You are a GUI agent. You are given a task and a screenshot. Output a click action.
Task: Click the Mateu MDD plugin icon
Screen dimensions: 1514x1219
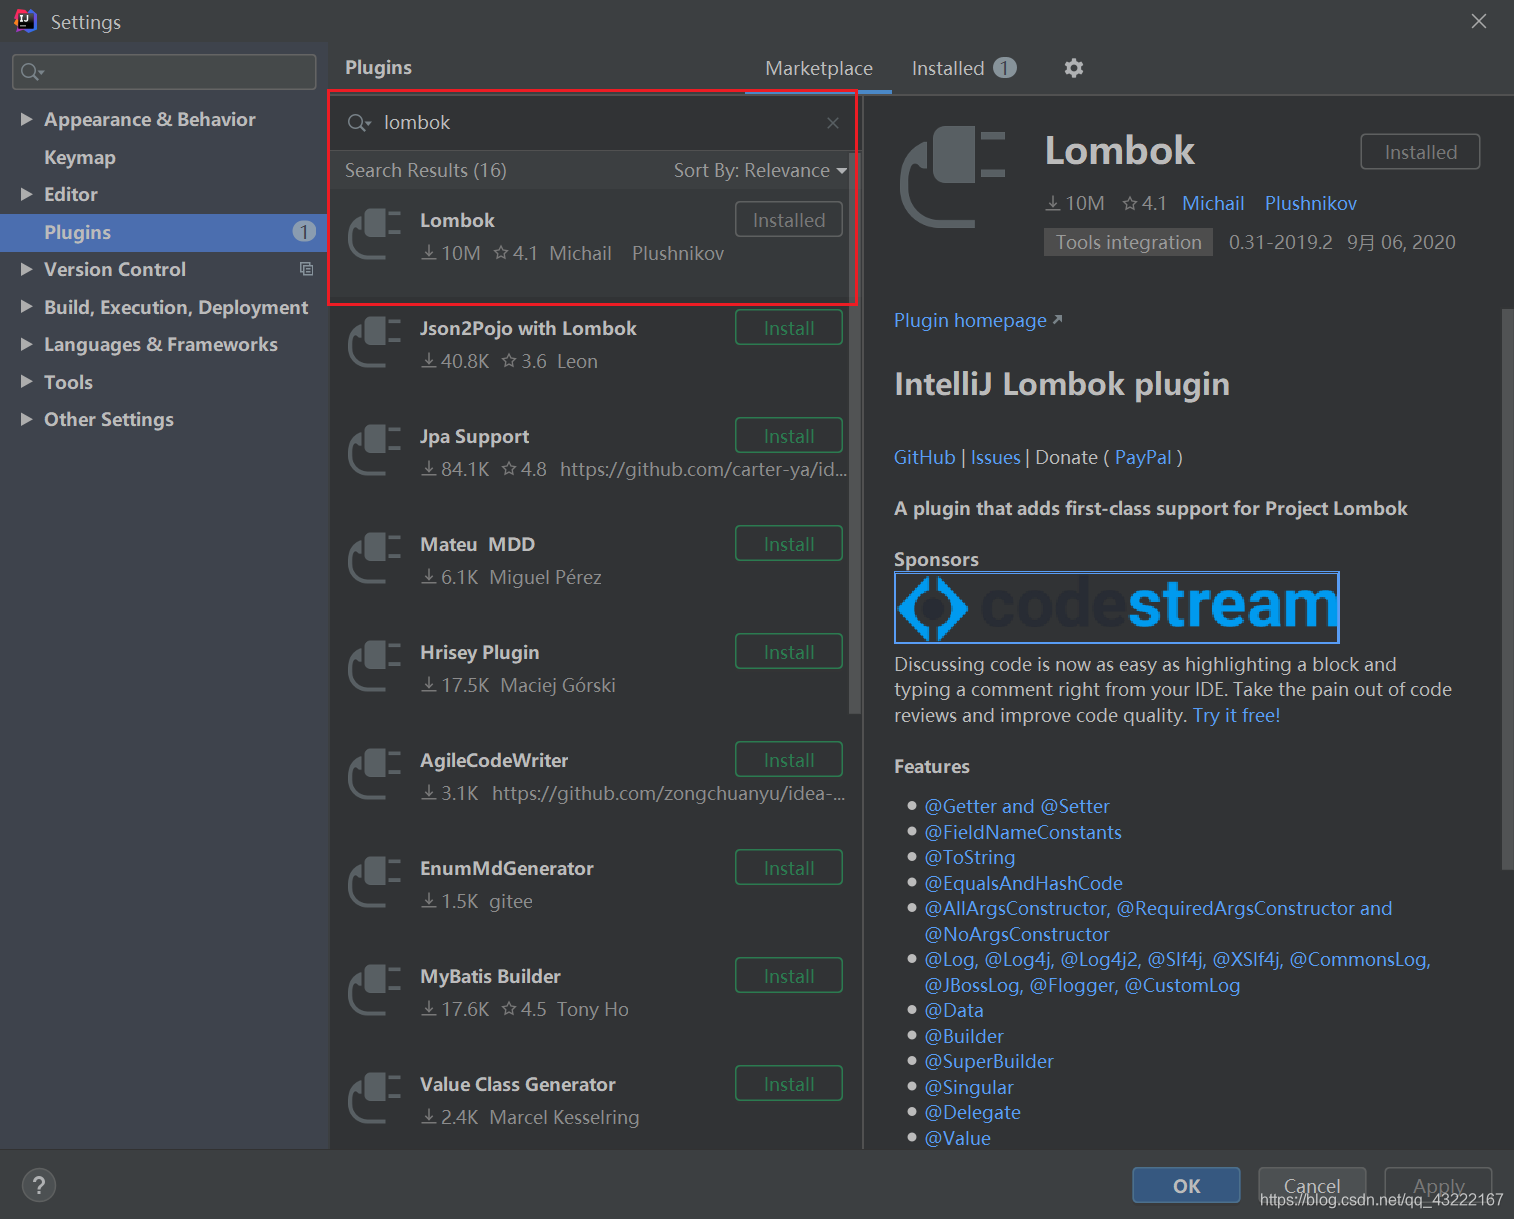tap(374, 558)
